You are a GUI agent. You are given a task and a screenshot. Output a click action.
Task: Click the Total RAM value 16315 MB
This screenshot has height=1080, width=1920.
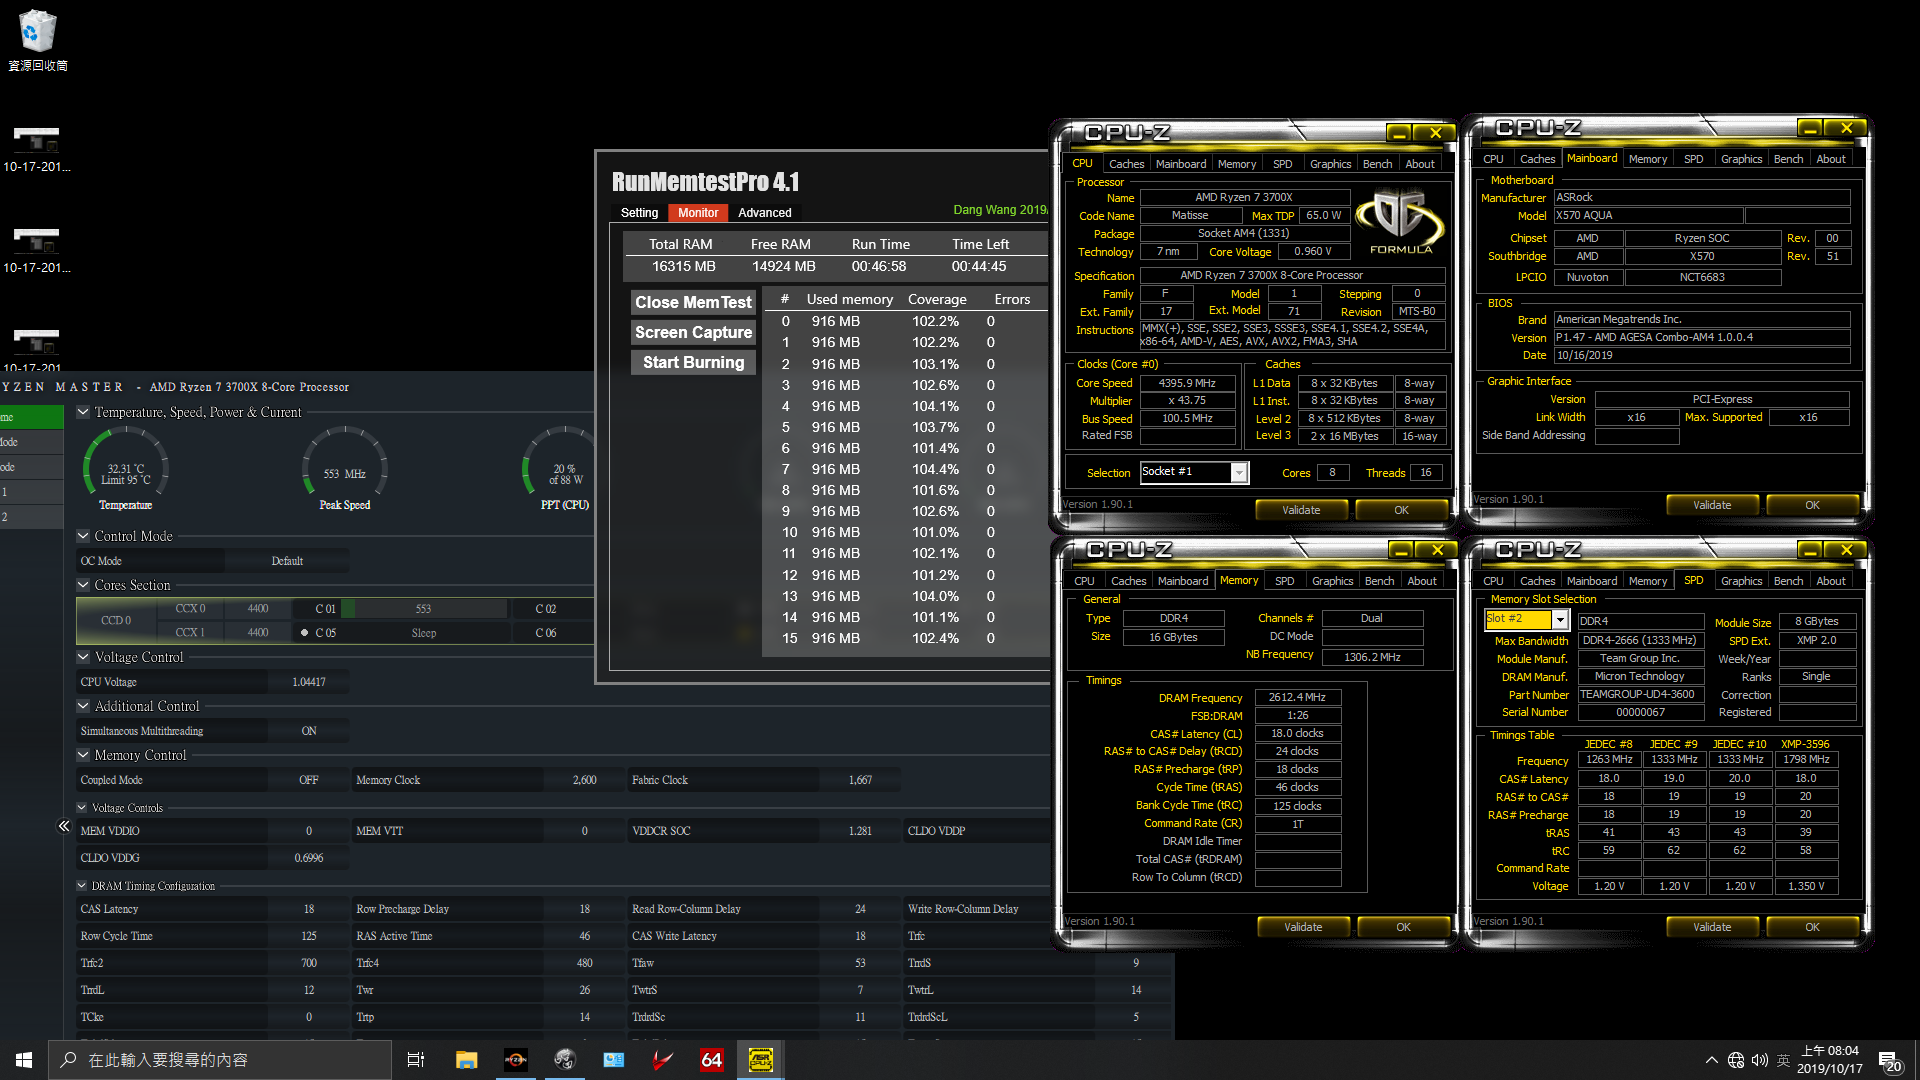684,266
